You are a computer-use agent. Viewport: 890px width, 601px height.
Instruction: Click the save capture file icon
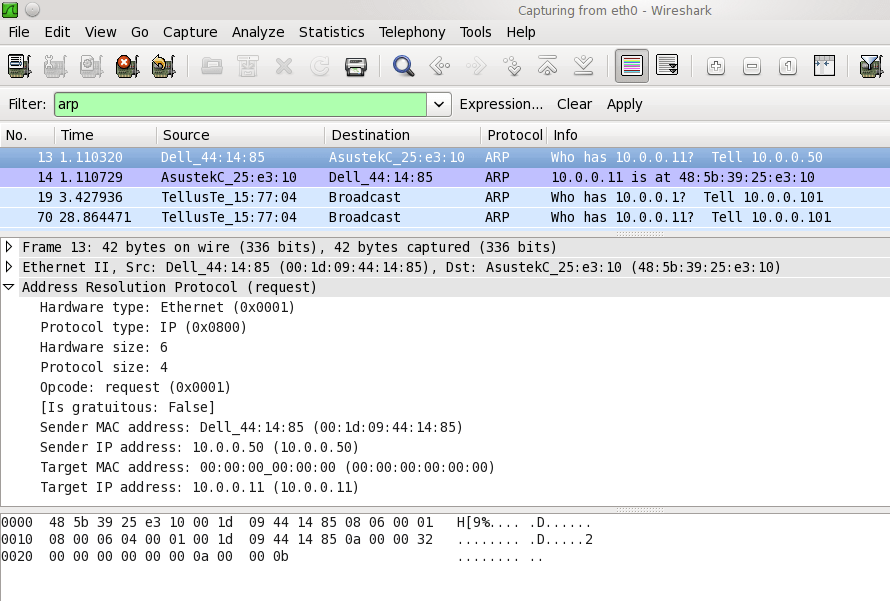tap(248, 66)
